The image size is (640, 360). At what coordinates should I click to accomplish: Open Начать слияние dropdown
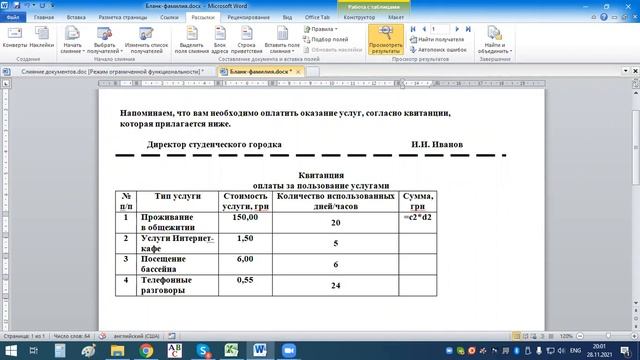point(72,40)
